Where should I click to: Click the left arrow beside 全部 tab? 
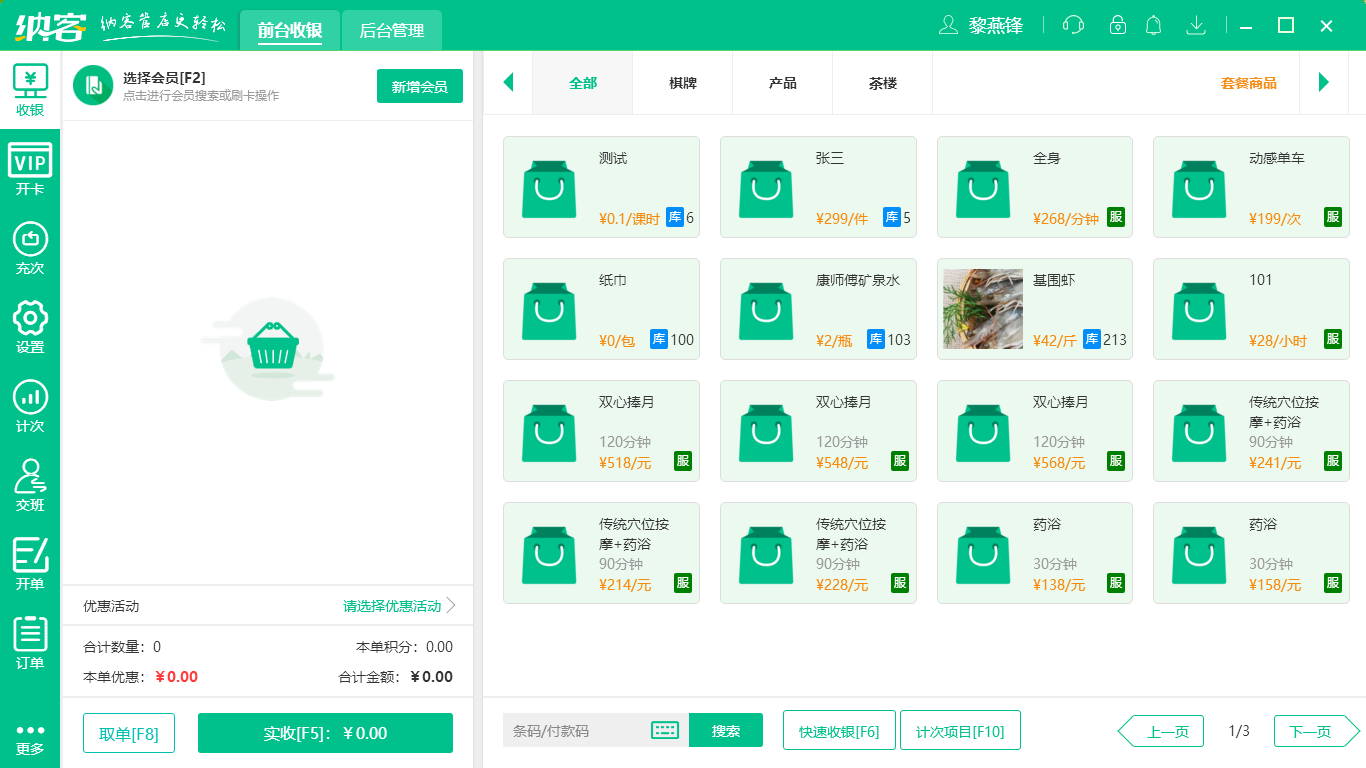[508, 83]
